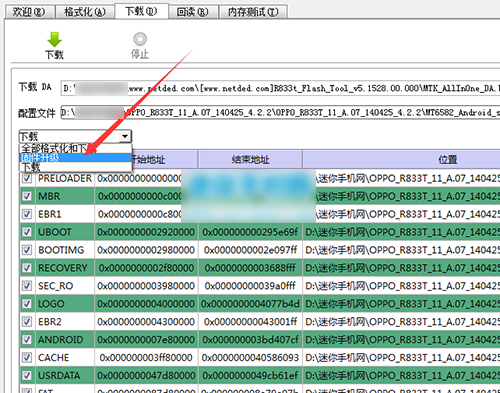Choose 全部格式化和下载 from the dropdown list
This screenshot has width=500, height=393.
[75, 148]
